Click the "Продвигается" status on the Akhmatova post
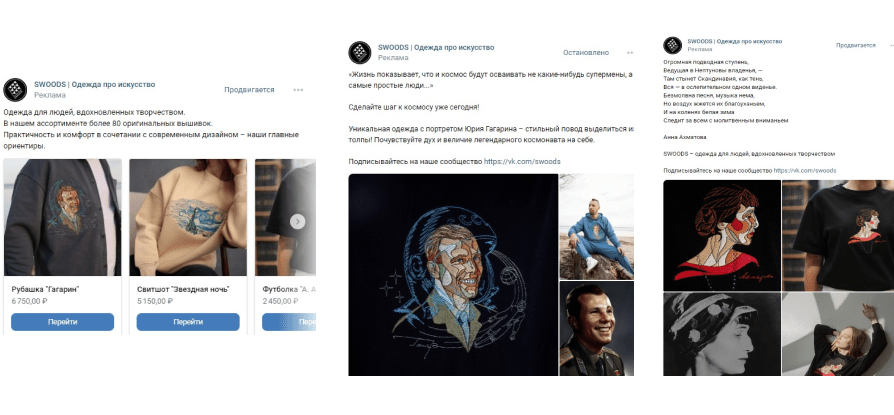This screenshot has height=415, width=894. coord(855,46)
